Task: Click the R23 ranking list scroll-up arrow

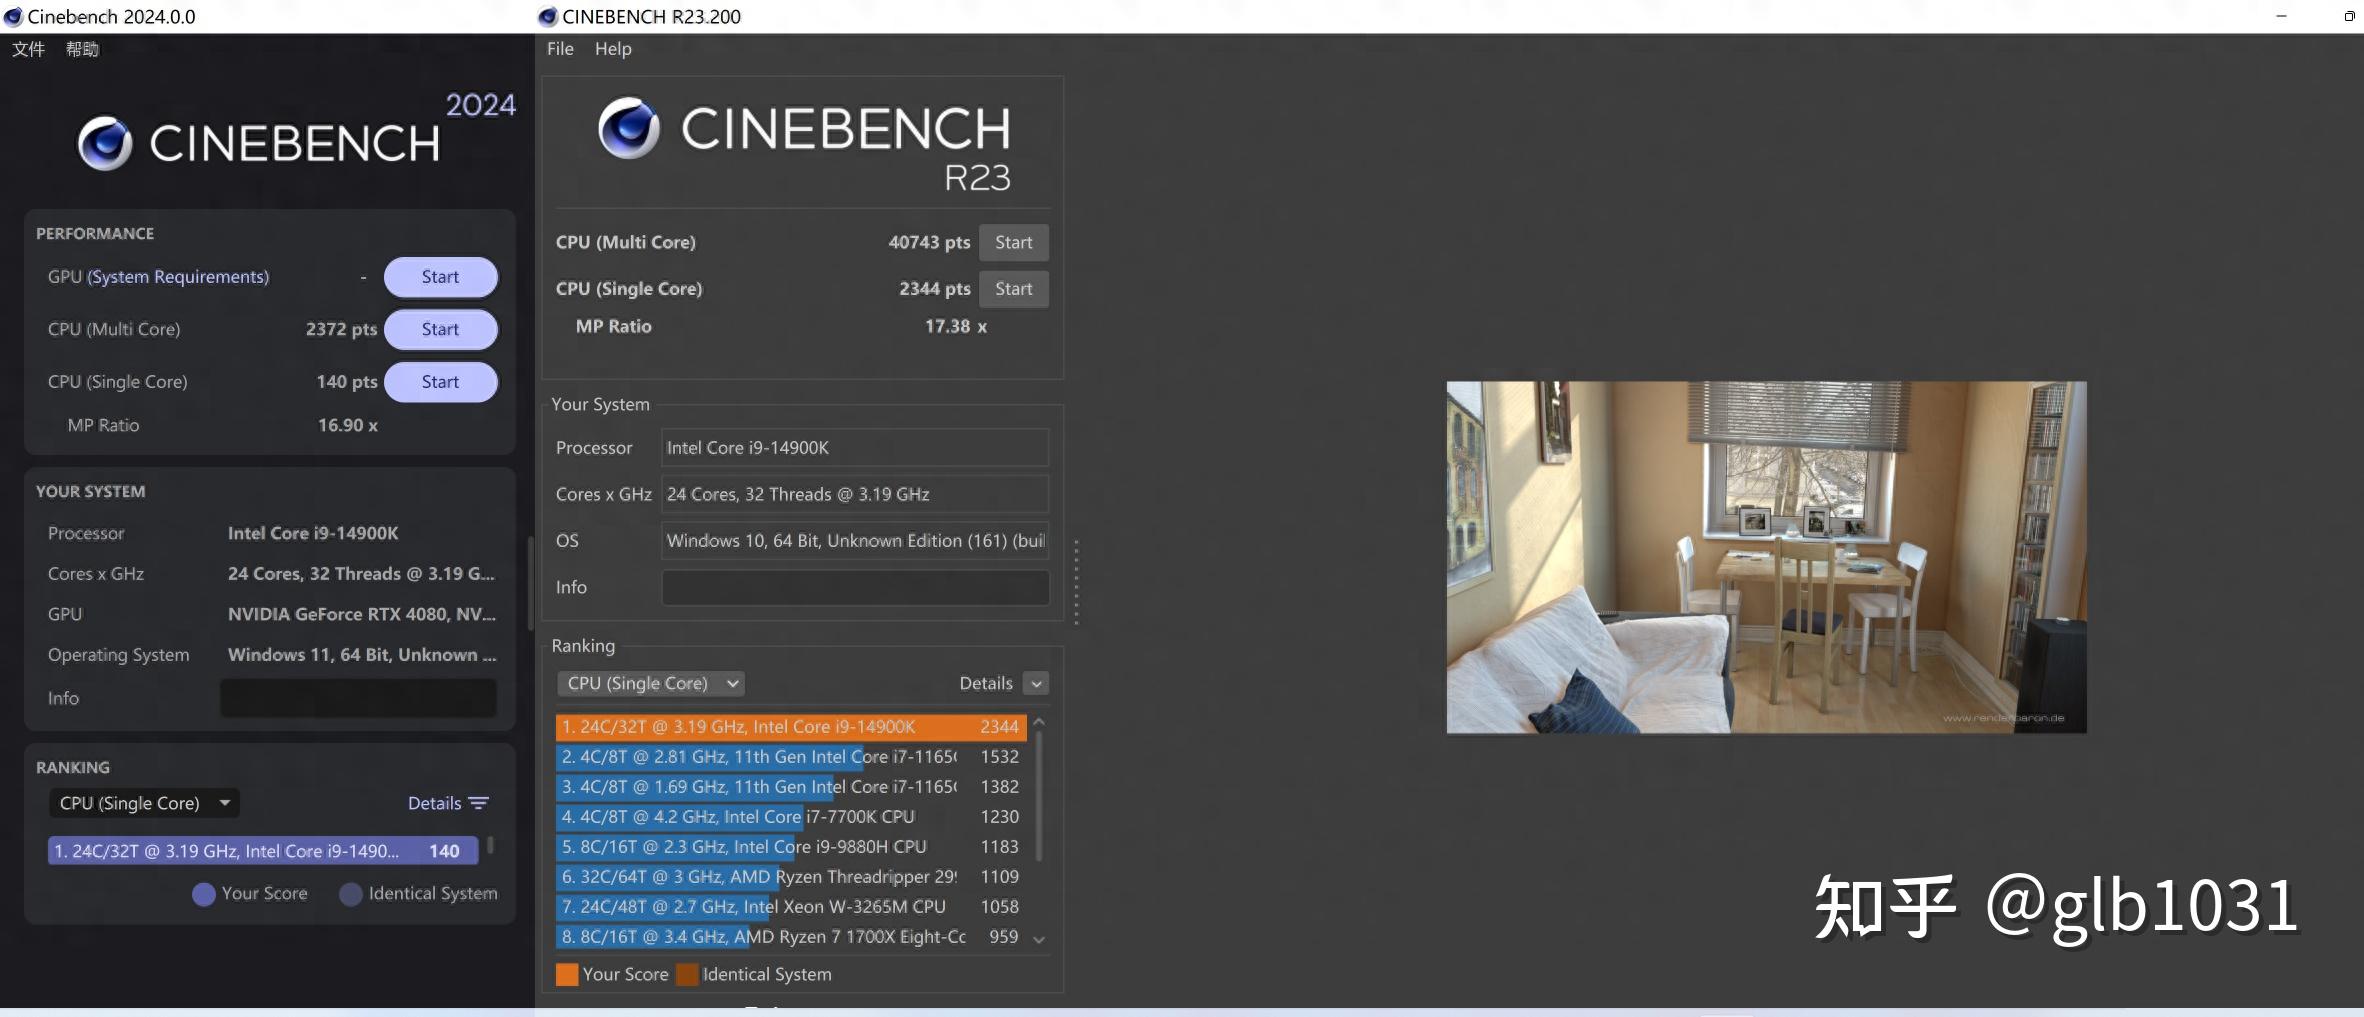Action: point(1039,722)
